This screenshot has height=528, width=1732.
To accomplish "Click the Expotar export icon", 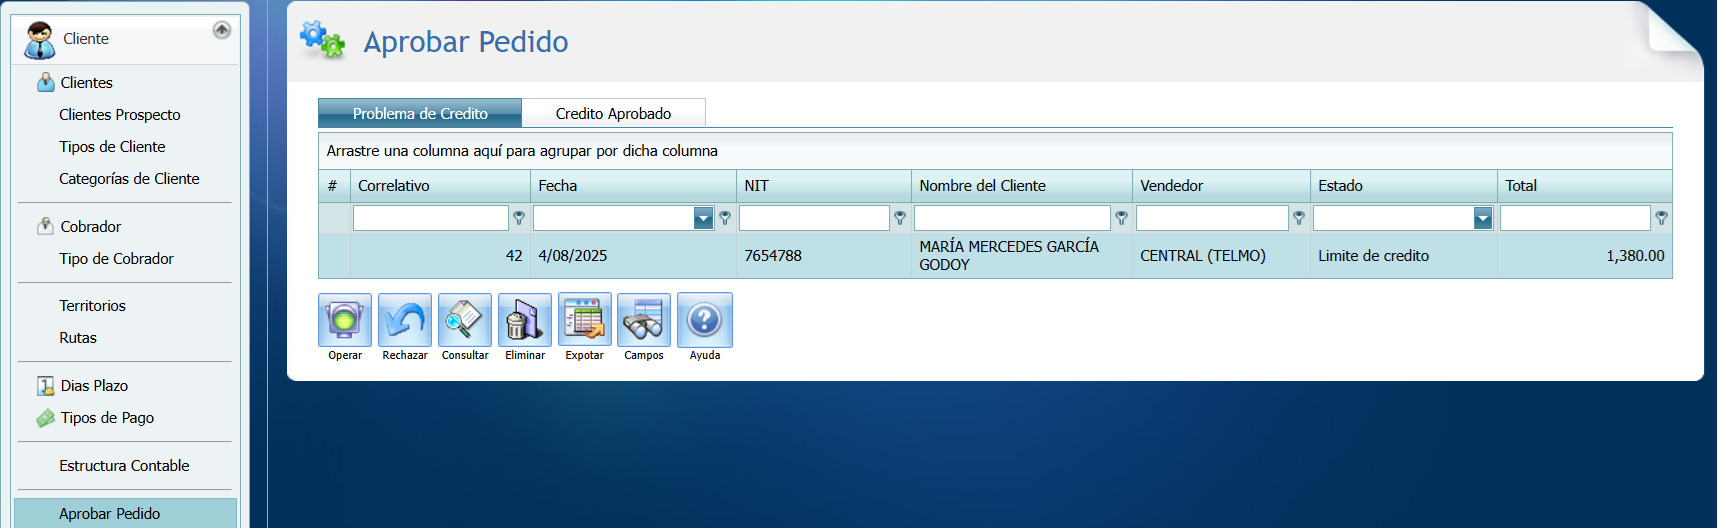I will 585,320.
